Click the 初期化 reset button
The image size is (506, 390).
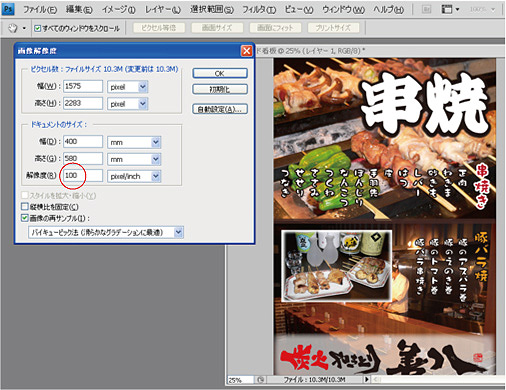point(220,89)
